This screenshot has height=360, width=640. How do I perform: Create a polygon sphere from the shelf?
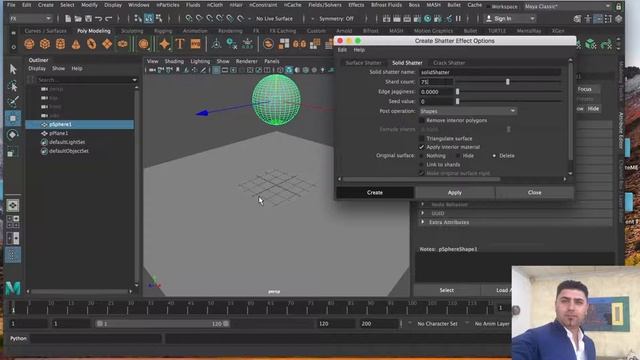click(x=29, y=44)
